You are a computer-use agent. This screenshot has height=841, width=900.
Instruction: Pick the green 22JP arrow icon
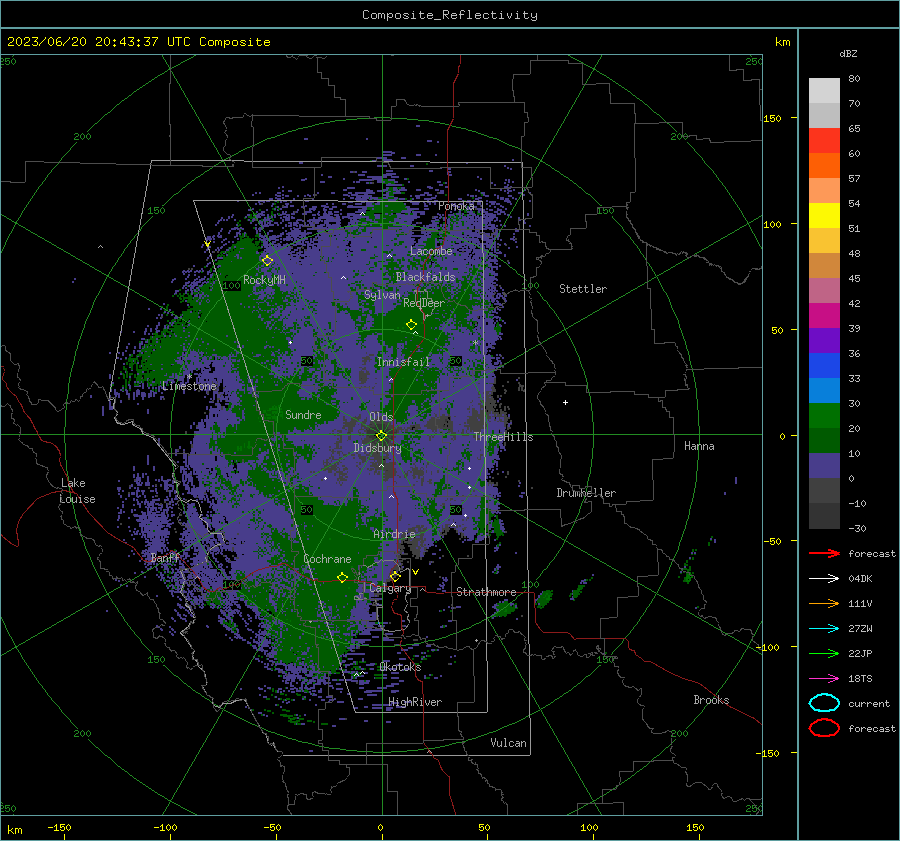coord(824,653)
